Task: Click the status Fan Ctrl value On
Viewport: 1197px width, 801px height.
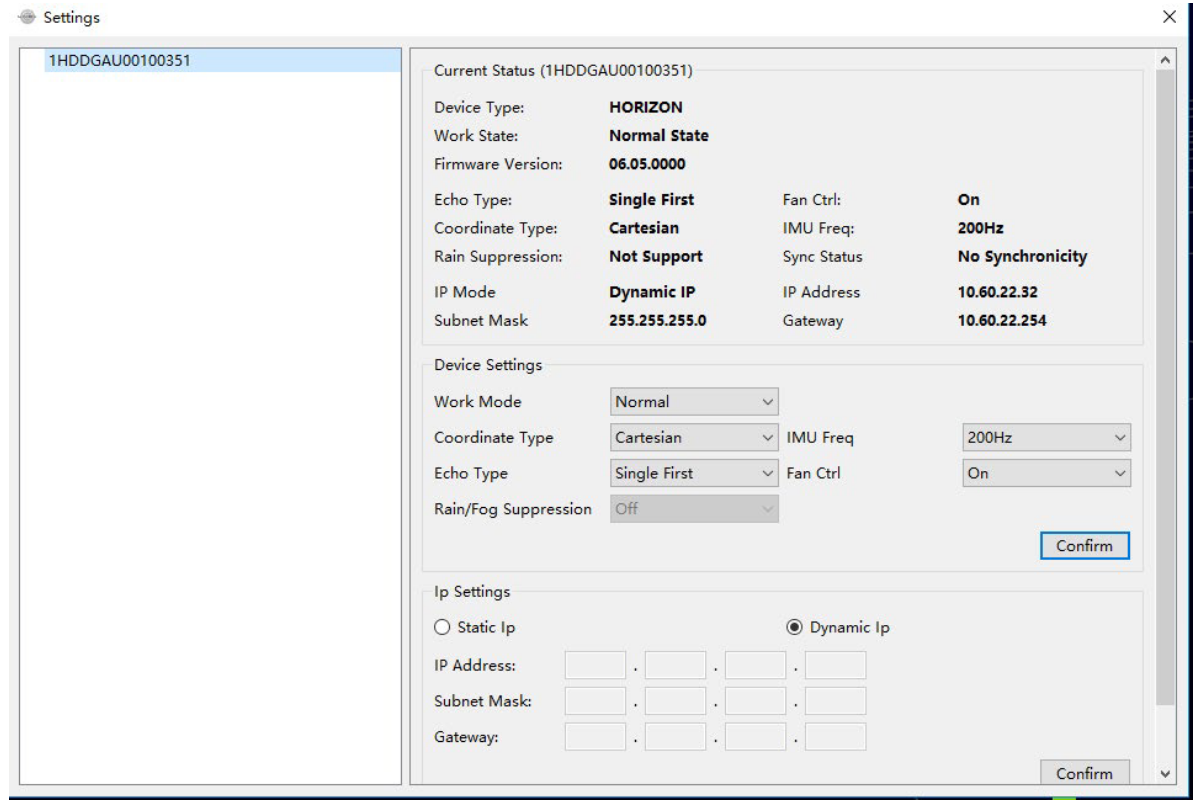Action: point(968,200)
